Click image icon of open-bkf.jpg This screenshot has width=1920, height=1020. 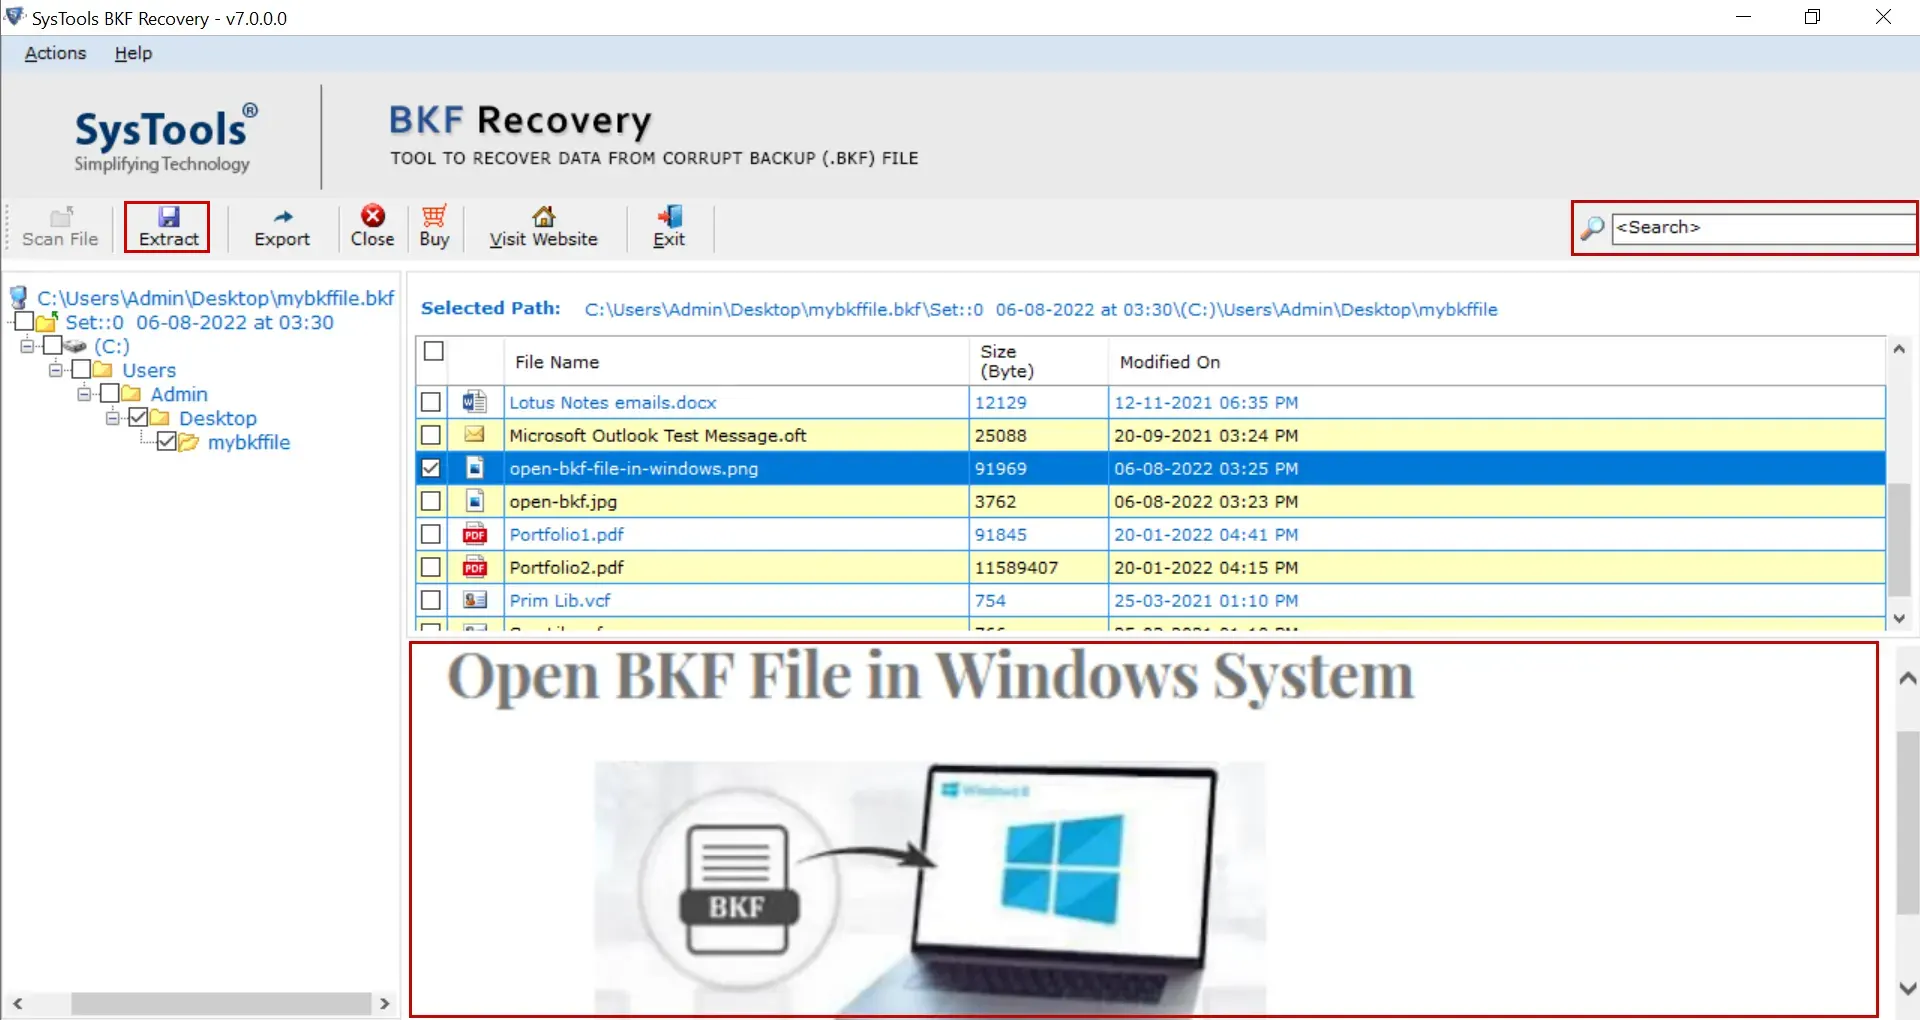tap(475, 501)
